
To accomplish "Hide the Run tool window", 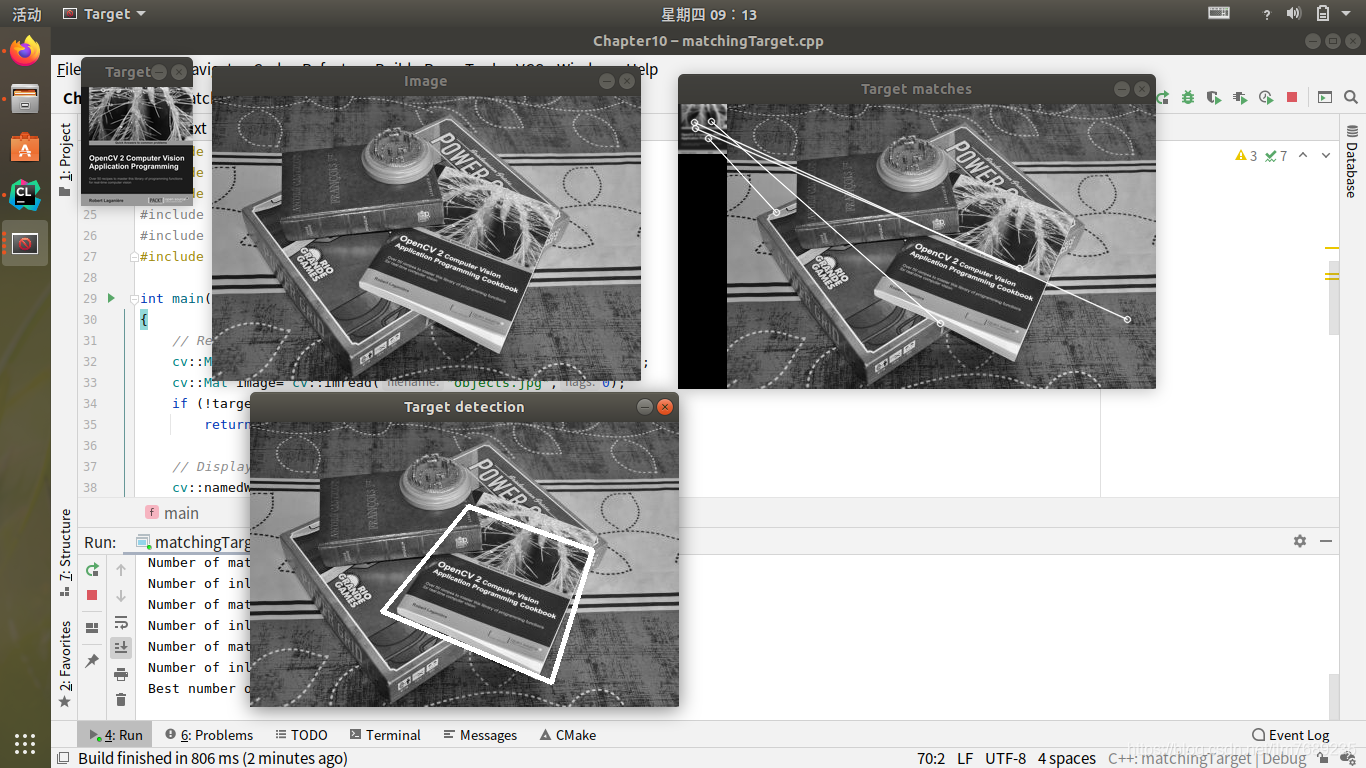I will click(1326, 541).
